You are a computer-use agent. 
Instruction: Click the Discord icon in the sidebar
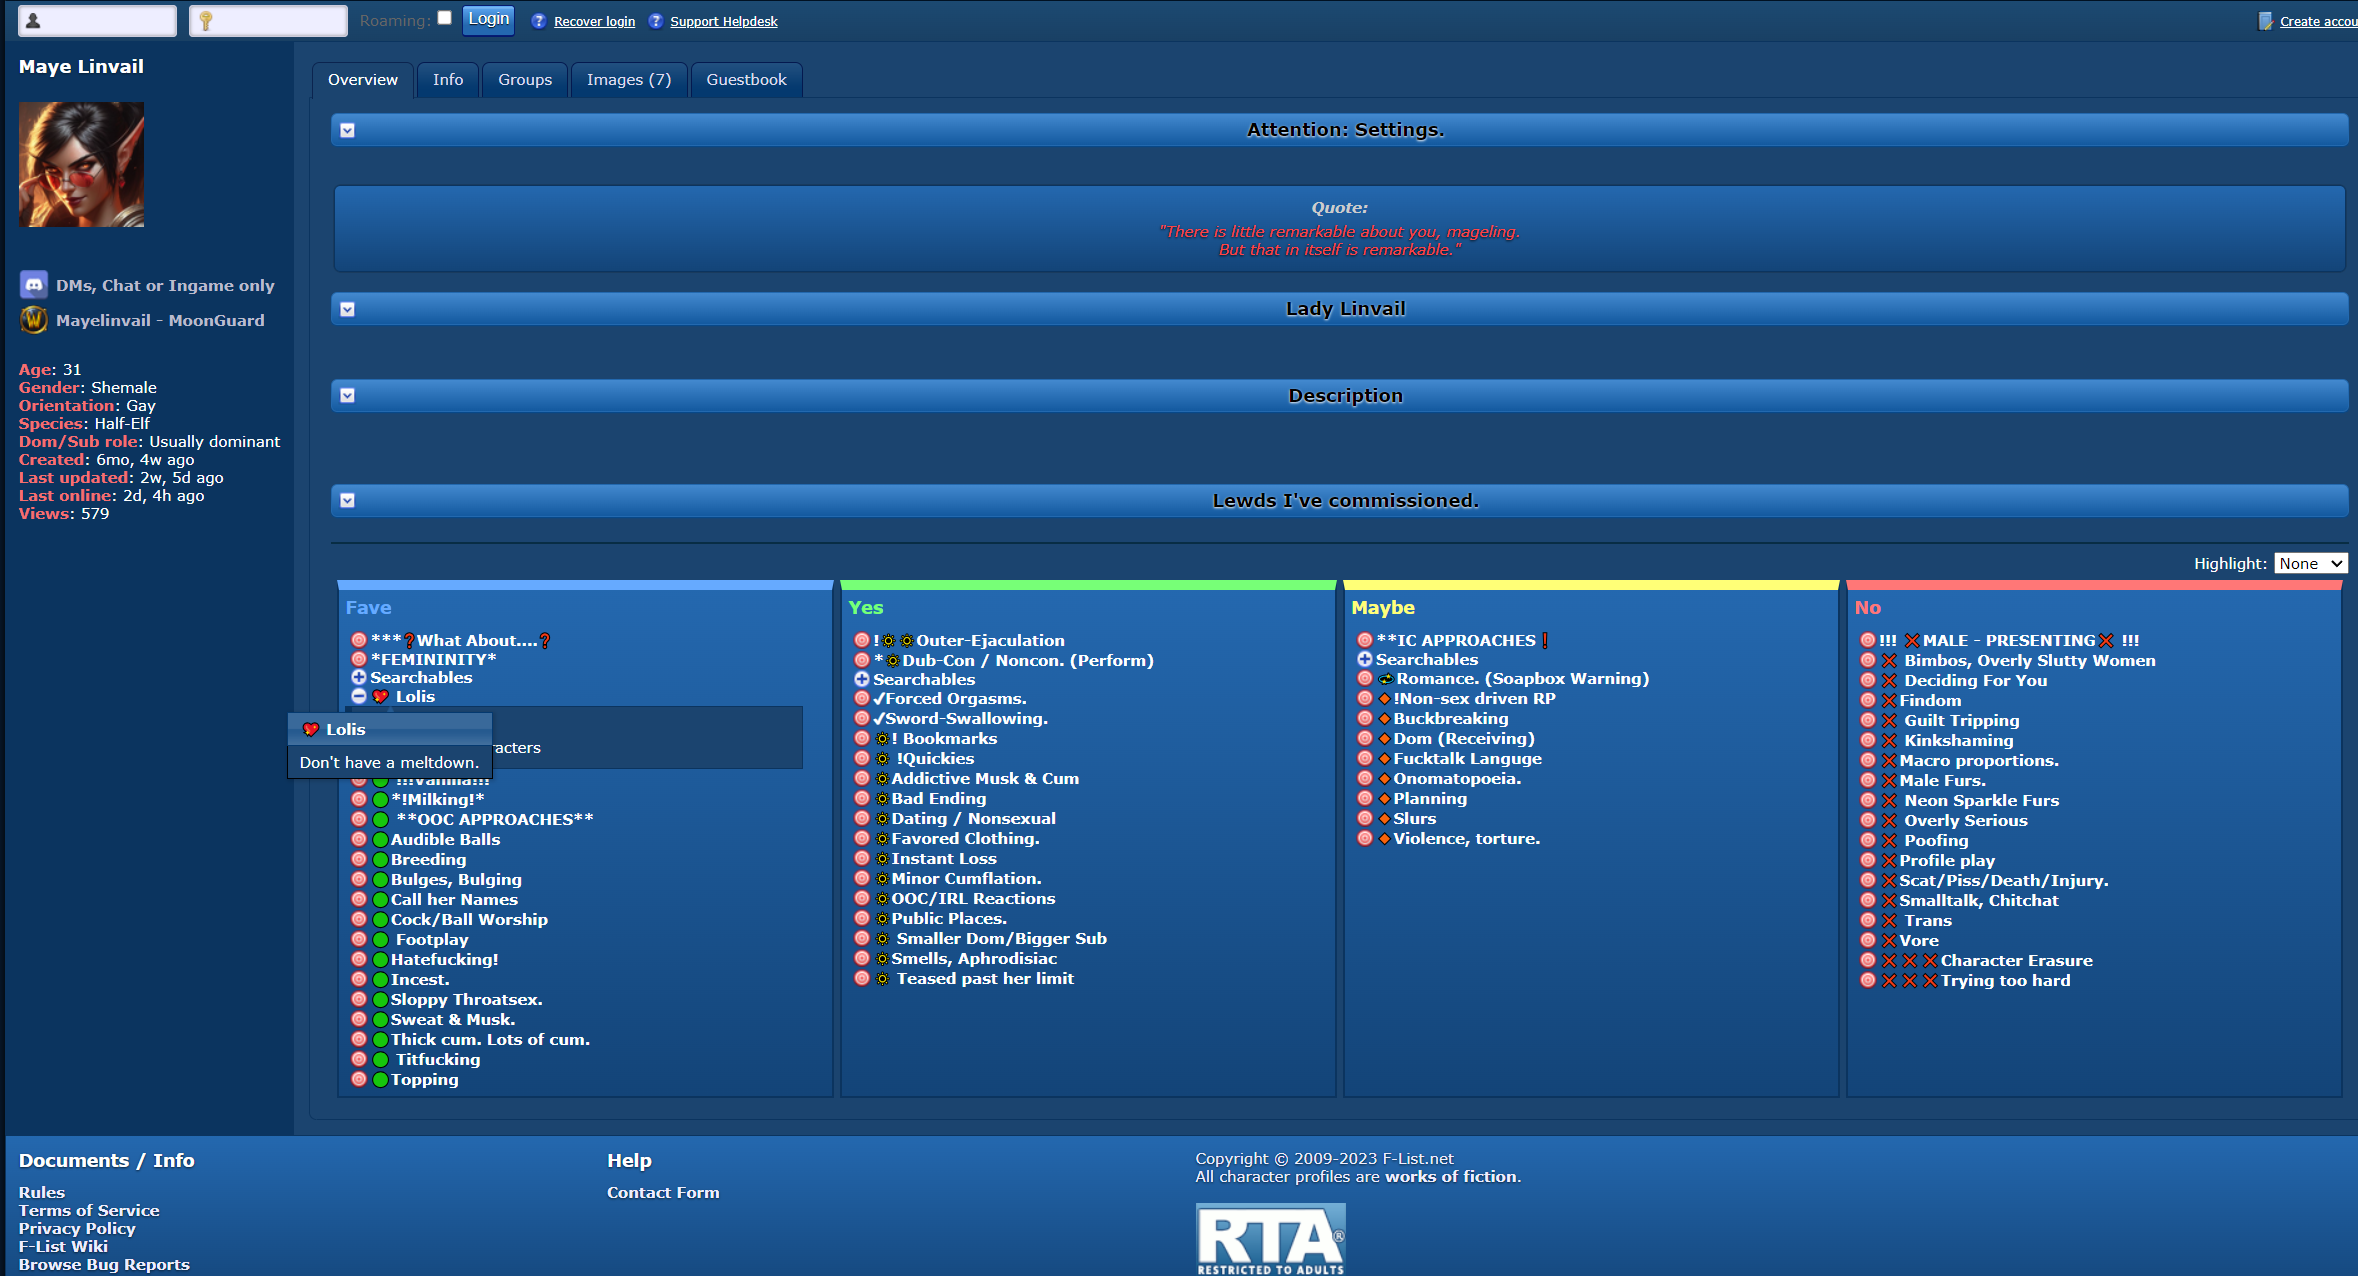(34, 285)
